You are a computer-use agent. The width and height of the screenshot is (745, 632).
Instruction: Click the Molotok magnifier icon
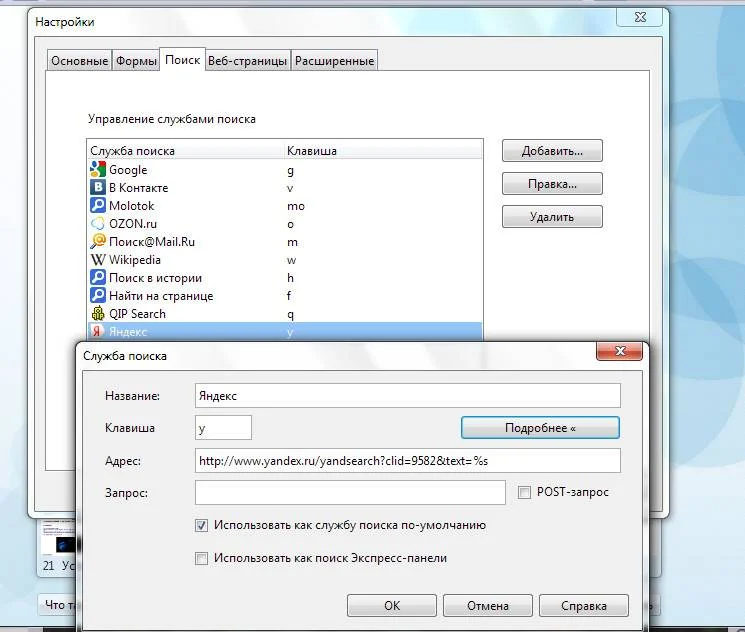click(97, 205)
